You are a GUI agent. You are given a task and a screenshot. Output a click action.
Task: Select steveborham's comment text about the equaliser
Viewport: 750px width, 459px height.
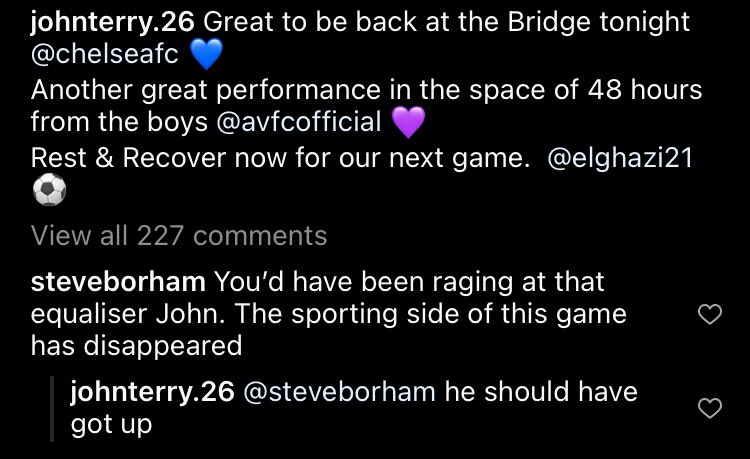329,314
